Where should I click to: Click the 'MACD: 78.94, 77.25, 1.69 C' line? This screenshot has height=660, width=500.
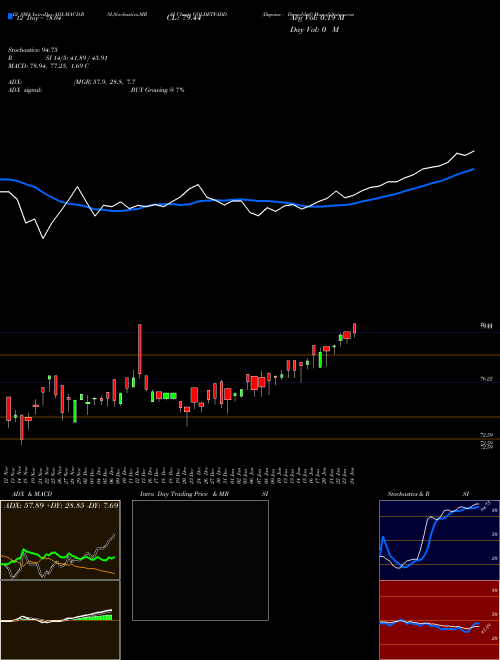[x=48, y=66]
